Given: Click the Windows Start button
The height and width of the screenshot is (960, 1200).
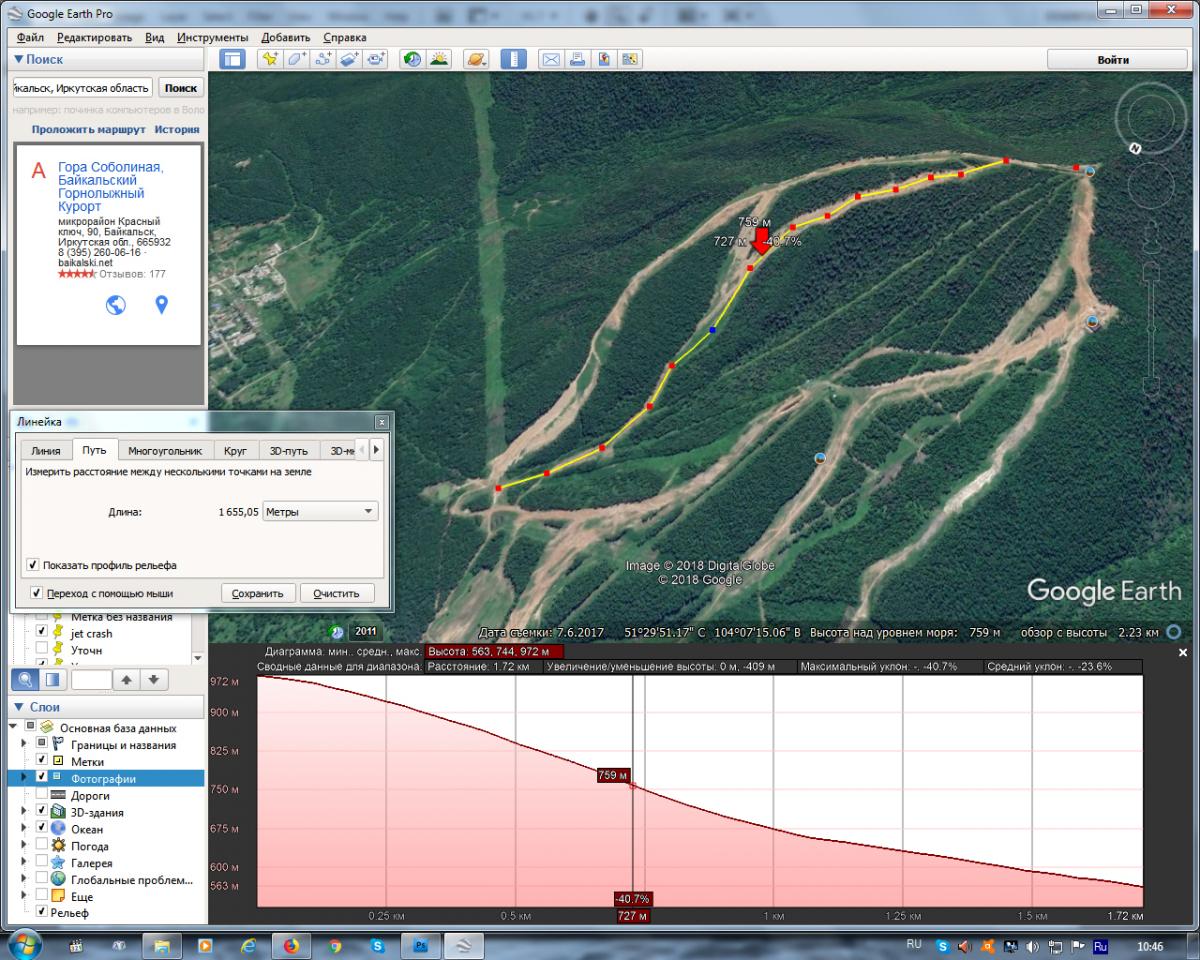Looking at the screenshot, I should 24,944.
